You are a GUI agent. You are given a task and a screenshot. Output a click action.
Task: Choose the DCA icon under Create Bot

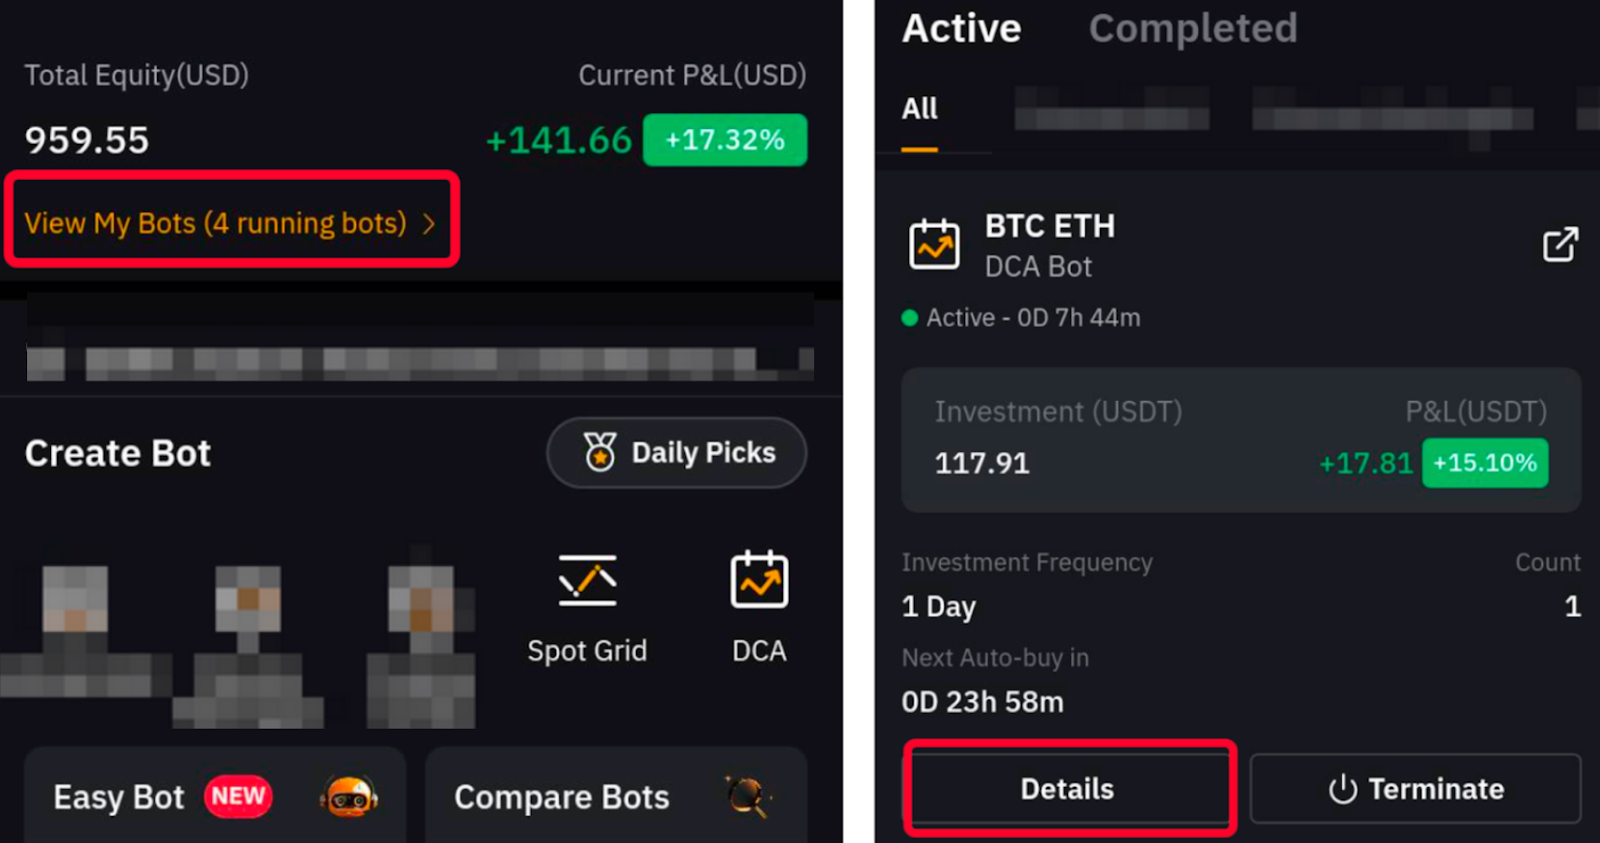pyautogui.click(x=759, y=580)
